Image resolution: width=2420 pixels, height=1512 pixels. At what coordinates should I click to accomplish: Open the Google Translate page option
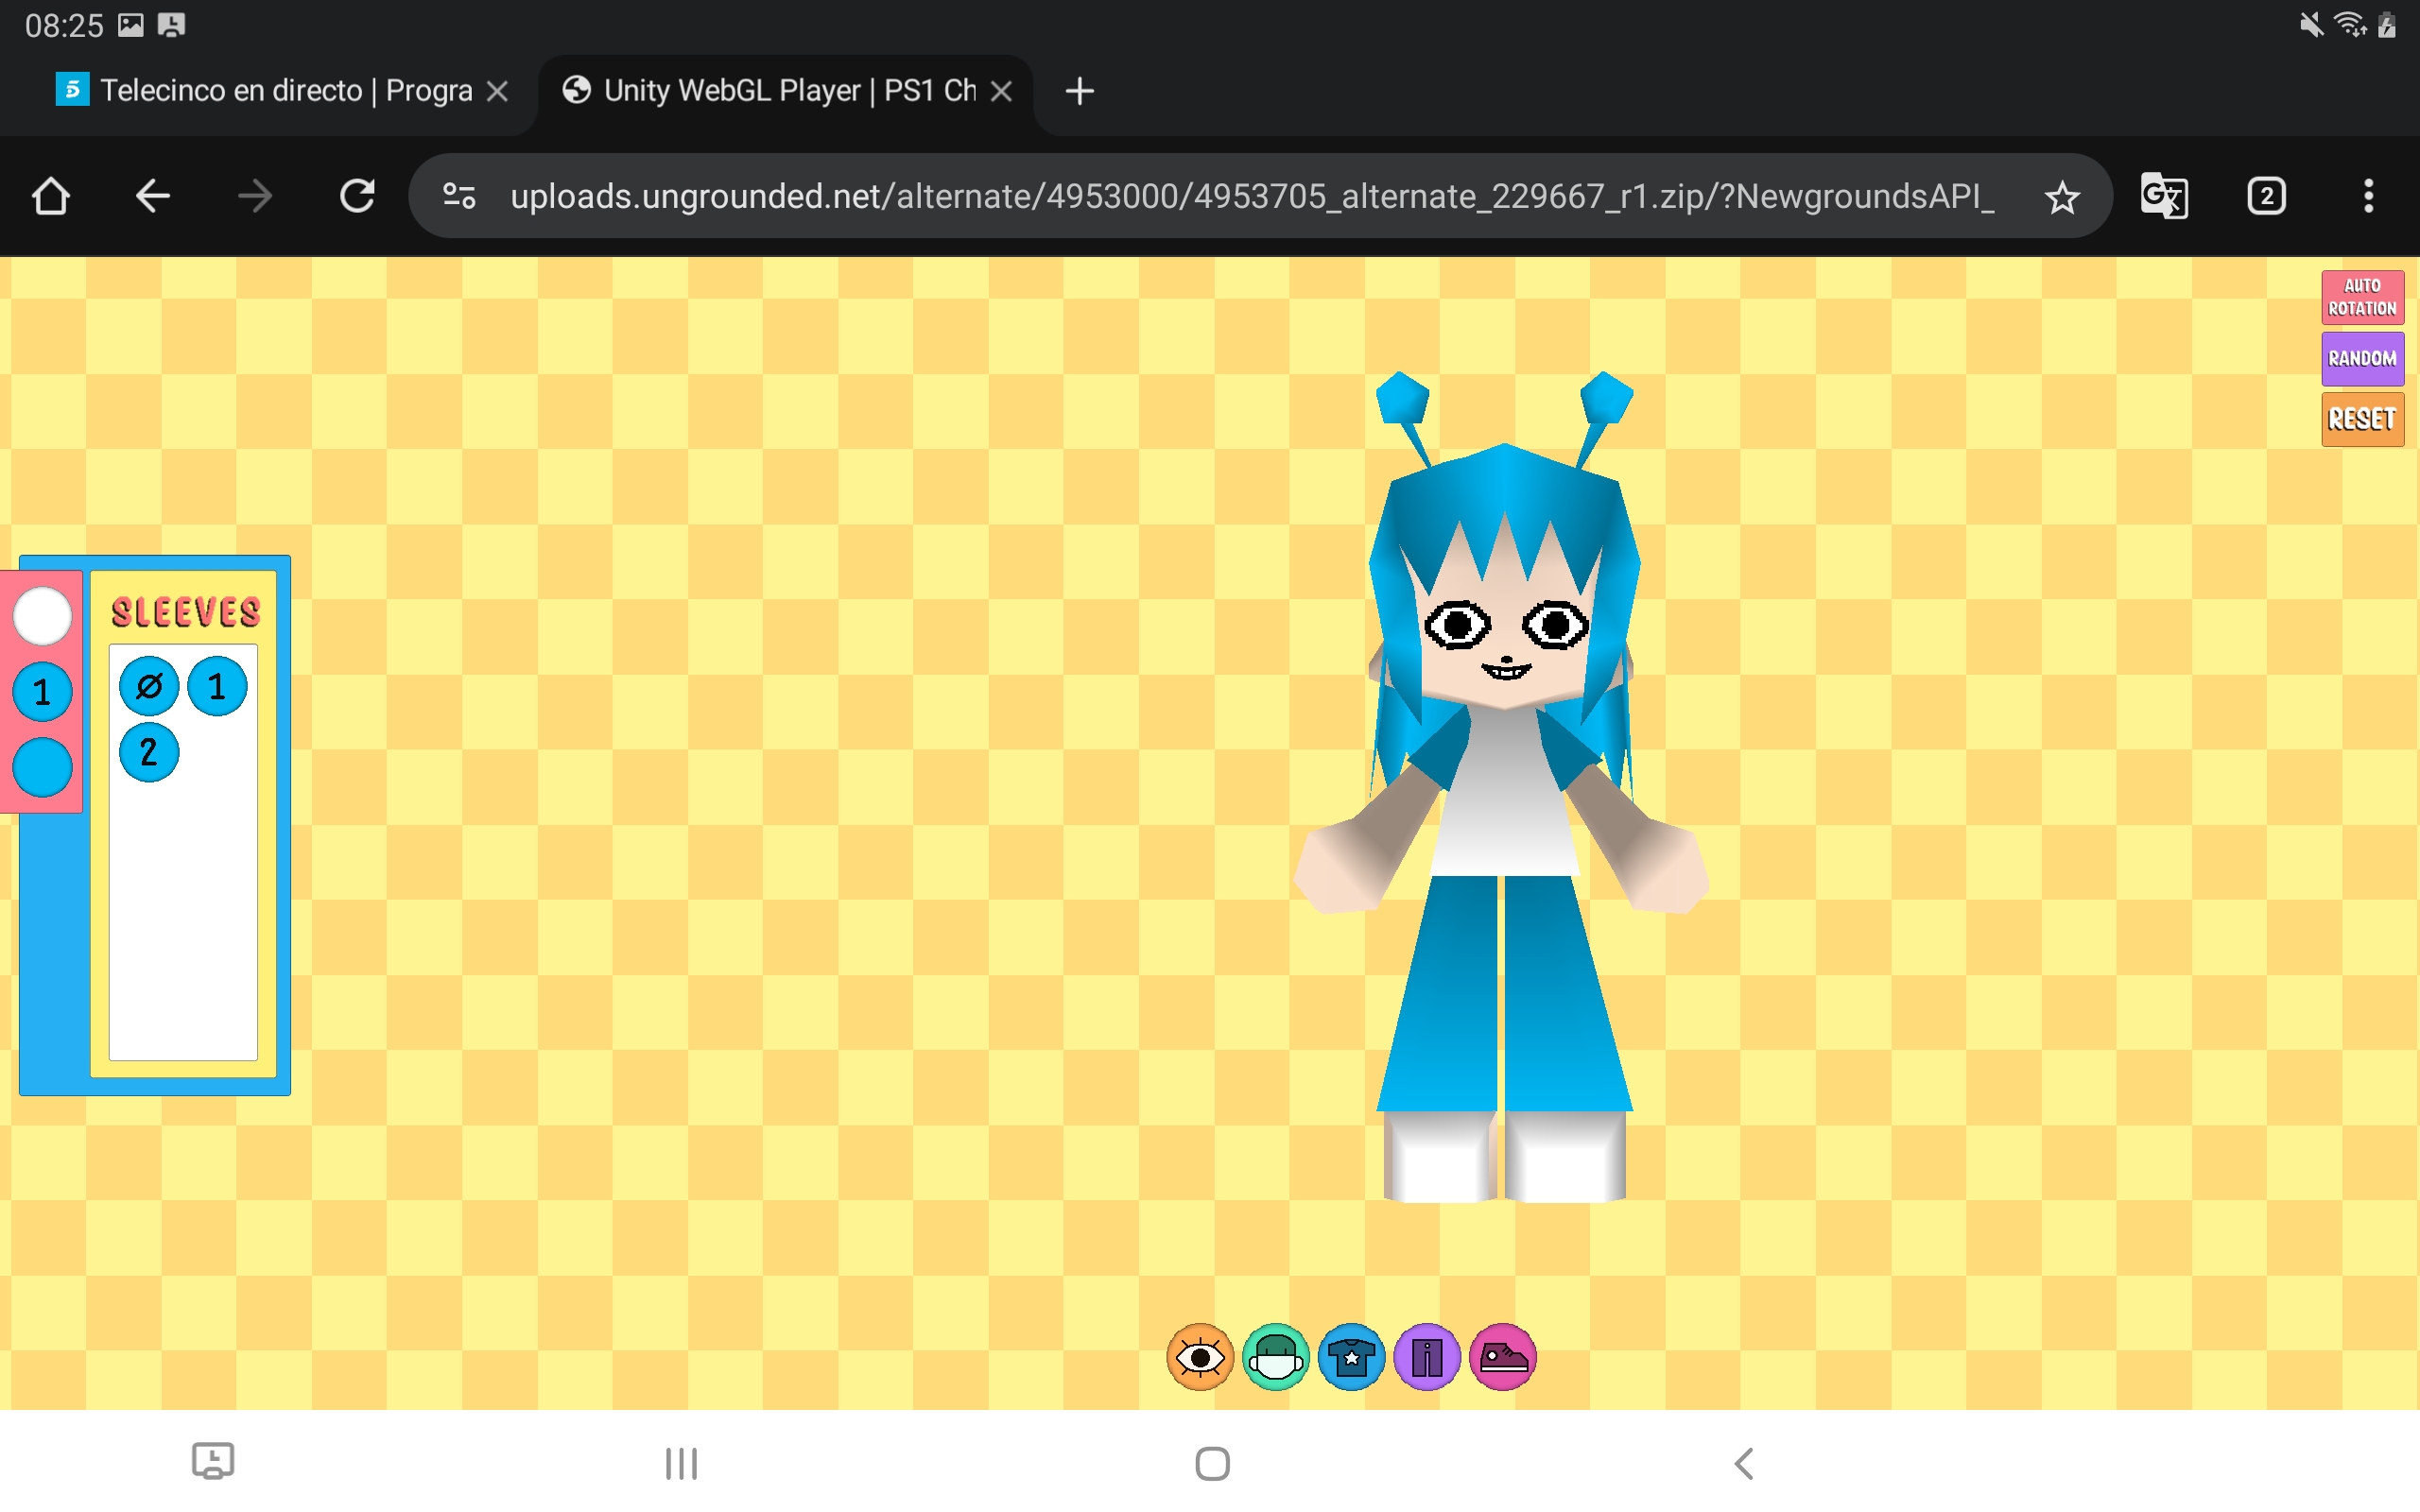(2164, 196)
